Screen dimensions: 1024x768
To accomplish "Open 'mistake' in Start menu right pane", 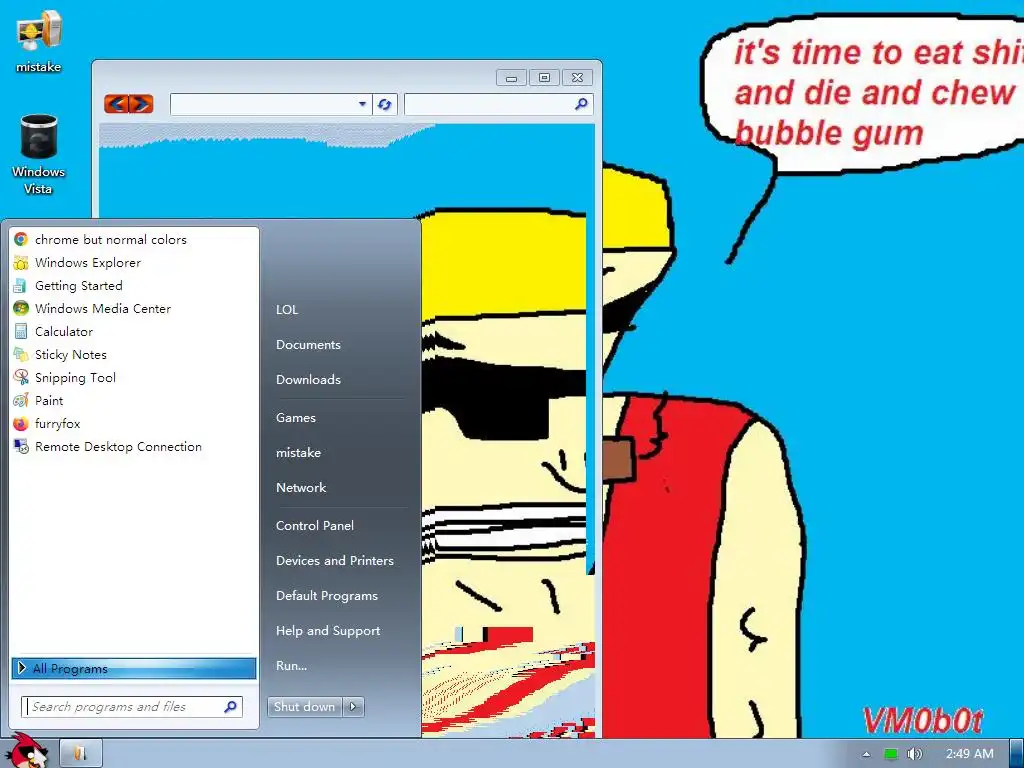I will pyautogui.click(x=298, y=453).
